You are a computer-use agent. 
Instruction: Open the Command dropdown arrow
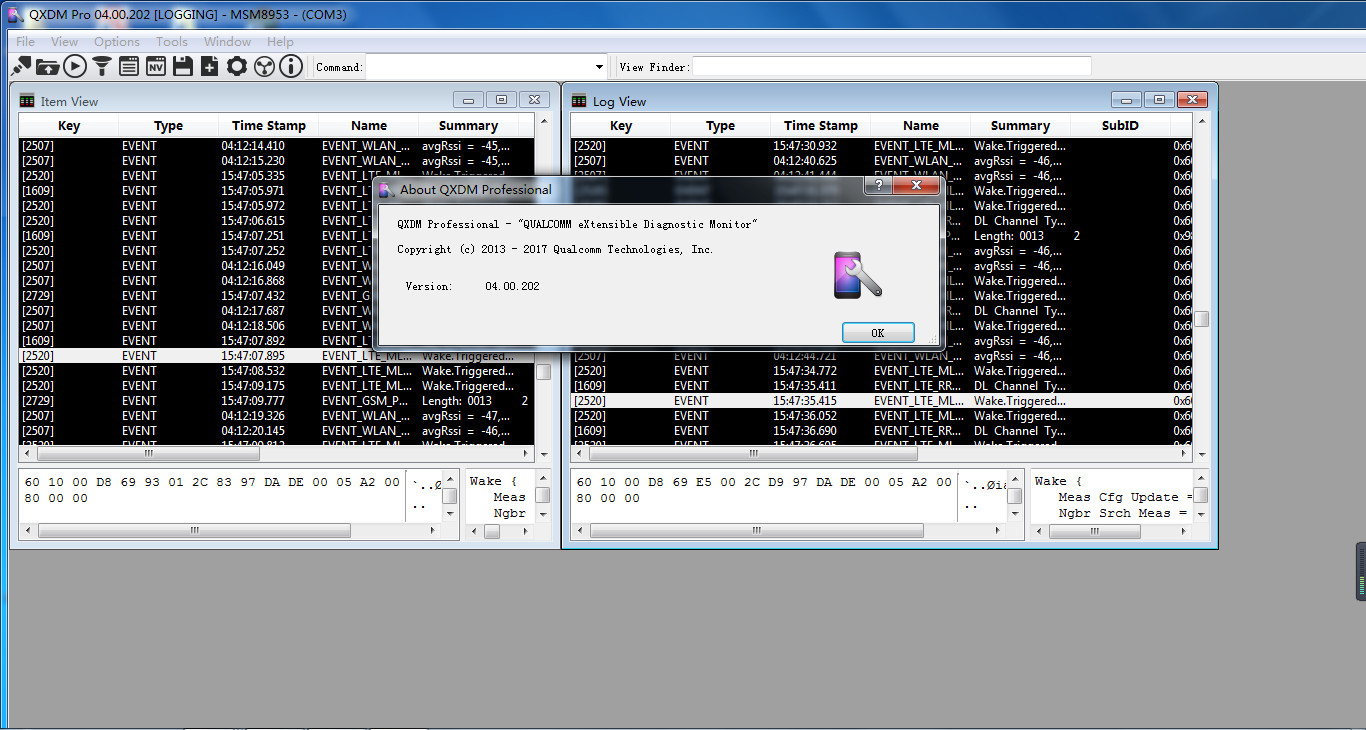(598, 66)
